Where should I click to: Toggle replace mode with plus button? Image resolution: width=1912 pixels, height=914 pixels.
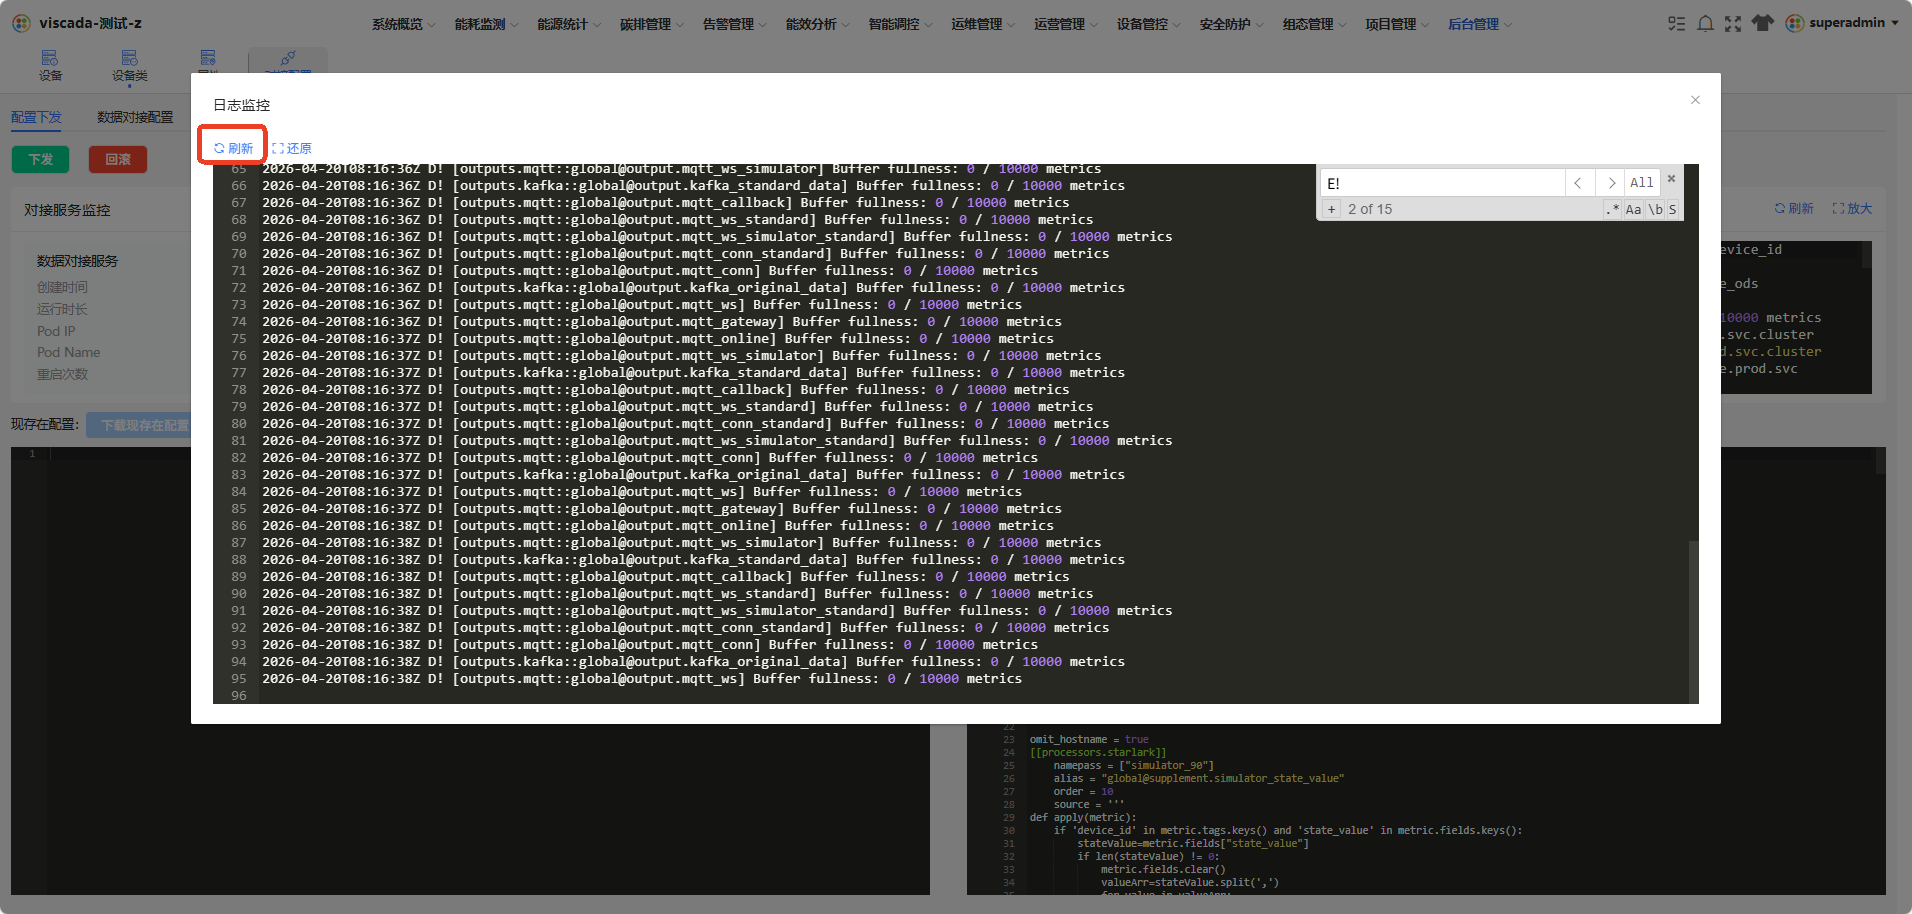pos(1331,209)
